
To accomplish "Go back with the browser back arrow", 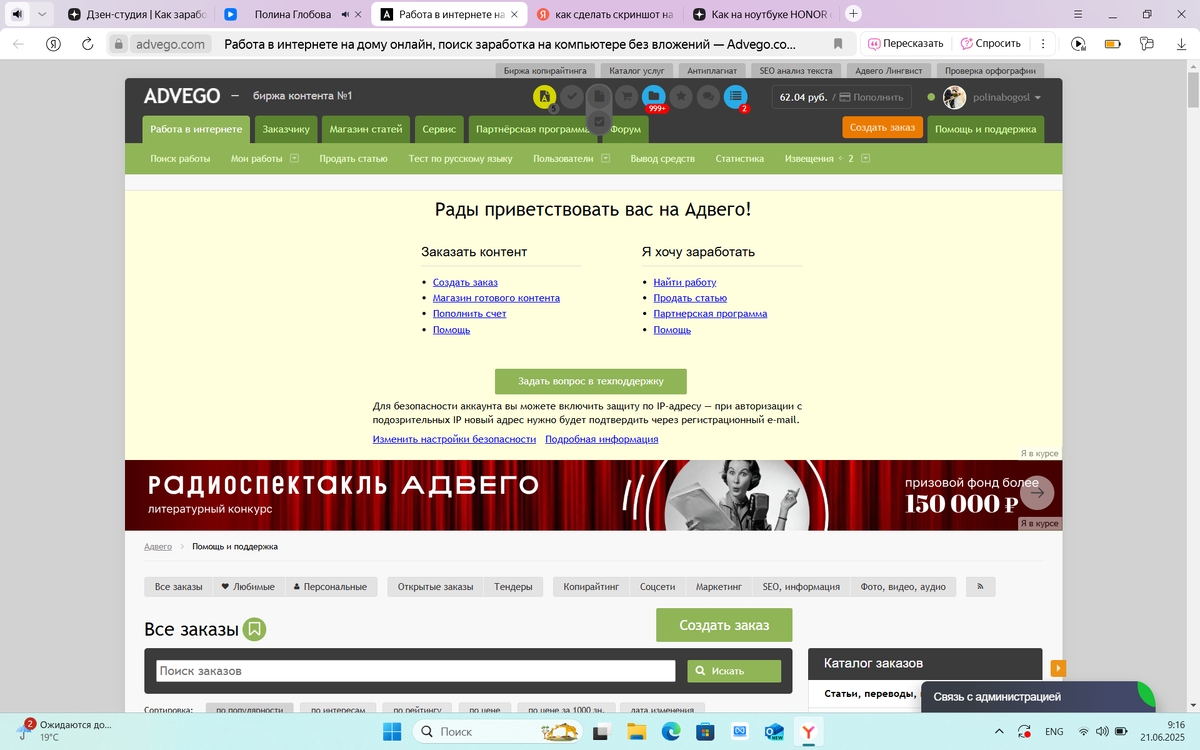I will coord(18,44).
